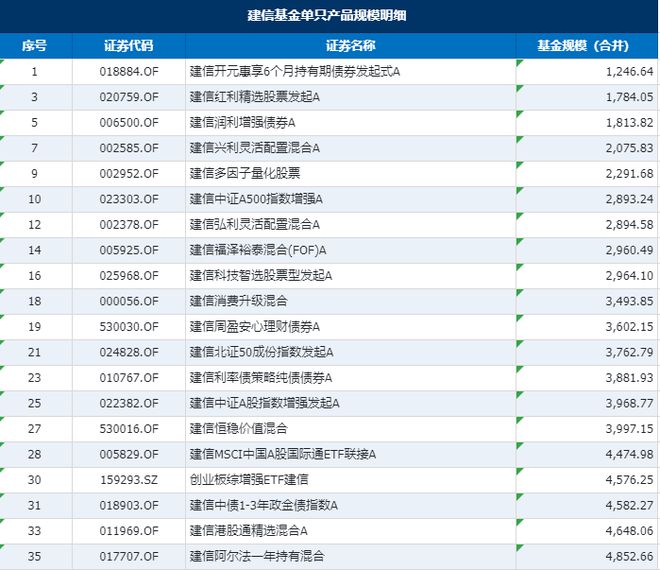Select the 基金规模（合并） column header
This screenshot has width=660, height=570.
pyautogui.click(x=583, y=45)
